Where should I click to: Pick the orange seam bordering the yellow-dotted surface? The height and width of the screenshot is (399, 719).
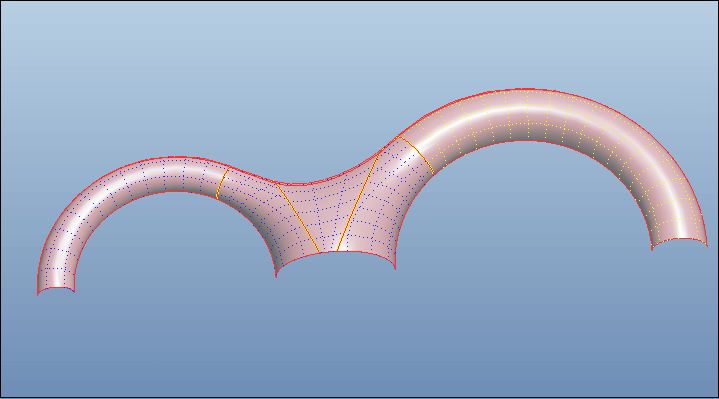[415, 154]
